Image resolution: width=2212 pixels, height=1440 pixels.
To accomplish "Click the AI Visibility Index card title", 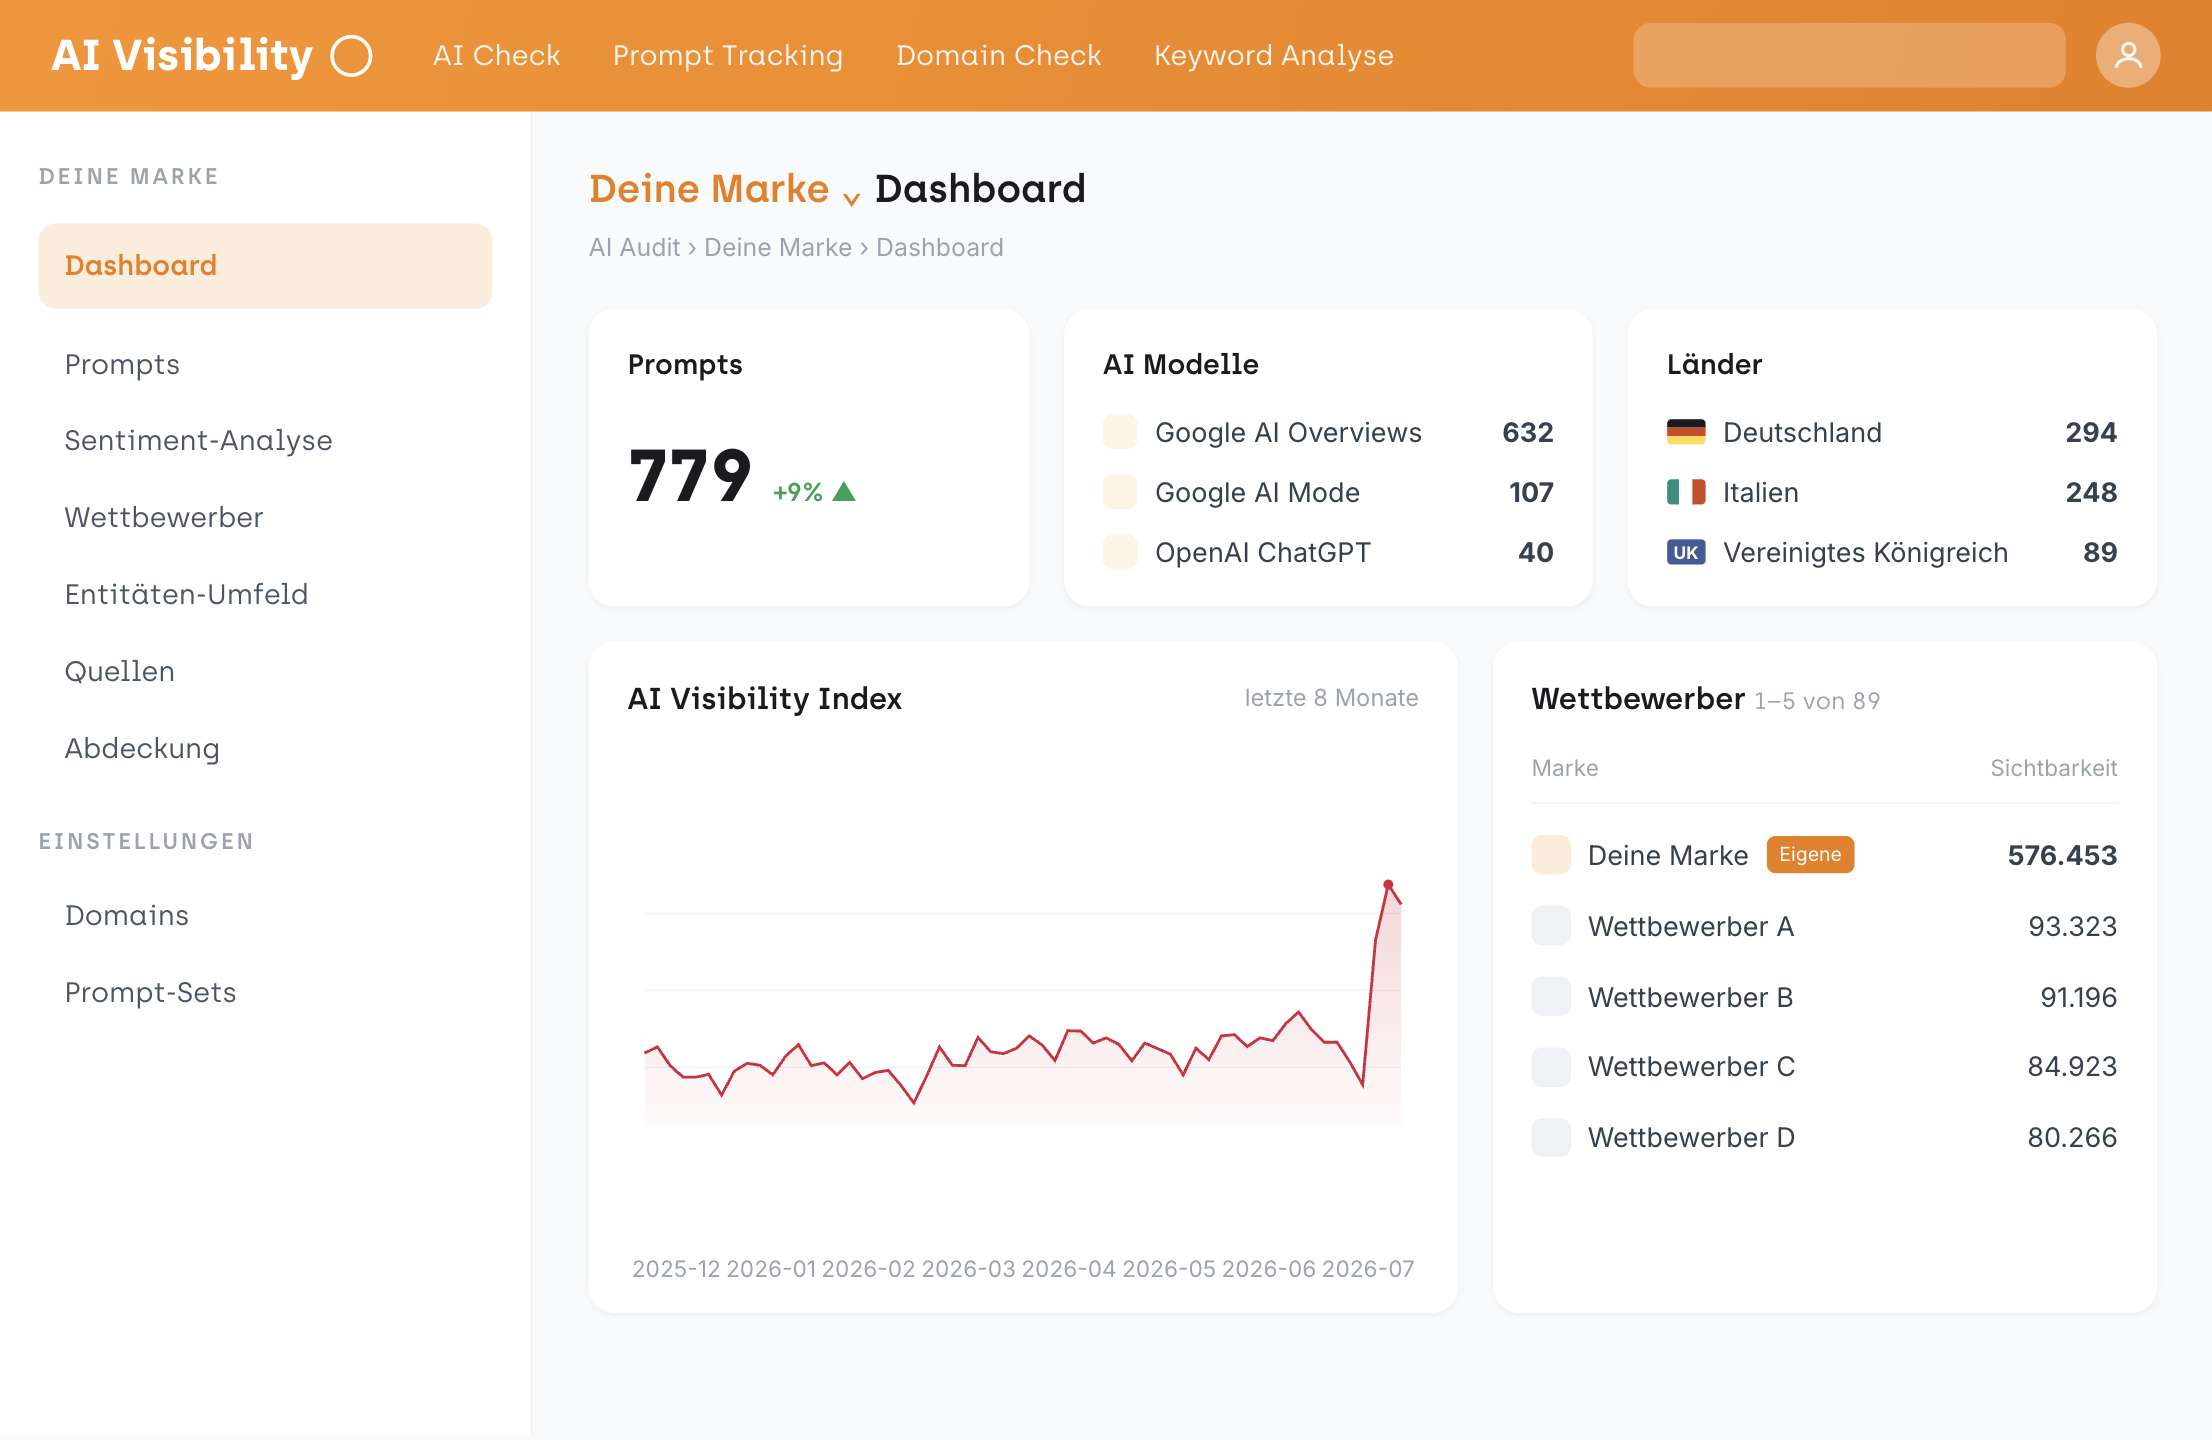I will coord(764,699).
